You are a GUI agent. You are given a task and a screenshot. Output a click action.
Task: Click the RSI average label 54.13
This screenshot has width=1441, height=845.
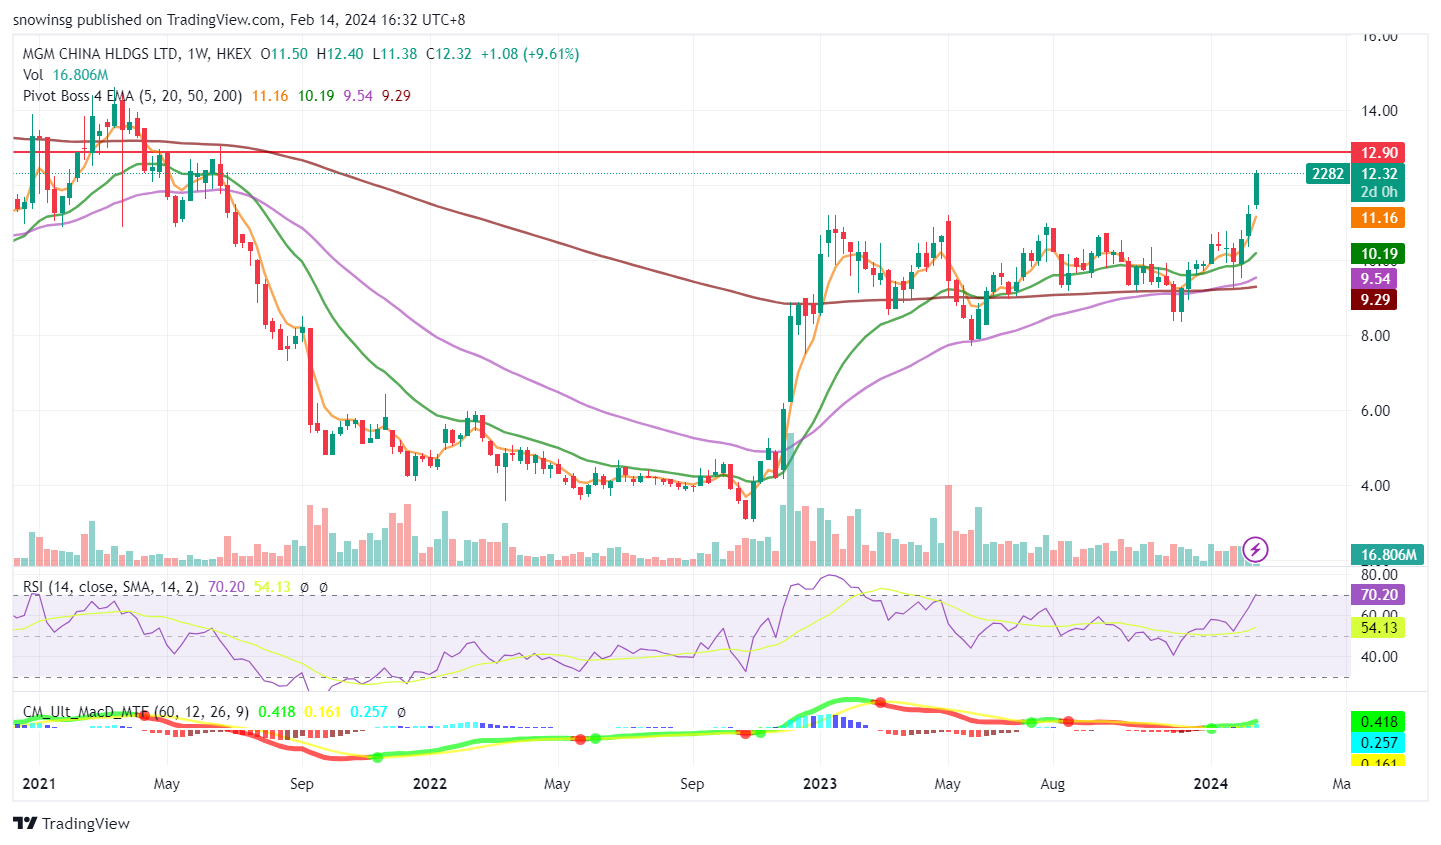pyautogui.click(x=1378, y=628)
